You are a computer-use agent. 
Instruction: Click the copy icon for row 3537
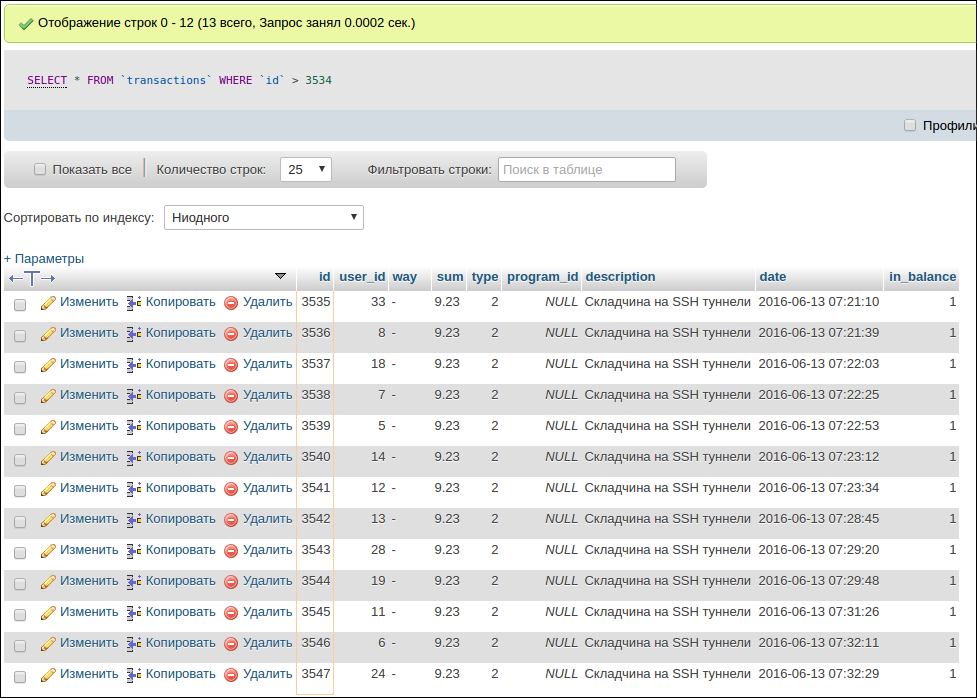point(134,365)
